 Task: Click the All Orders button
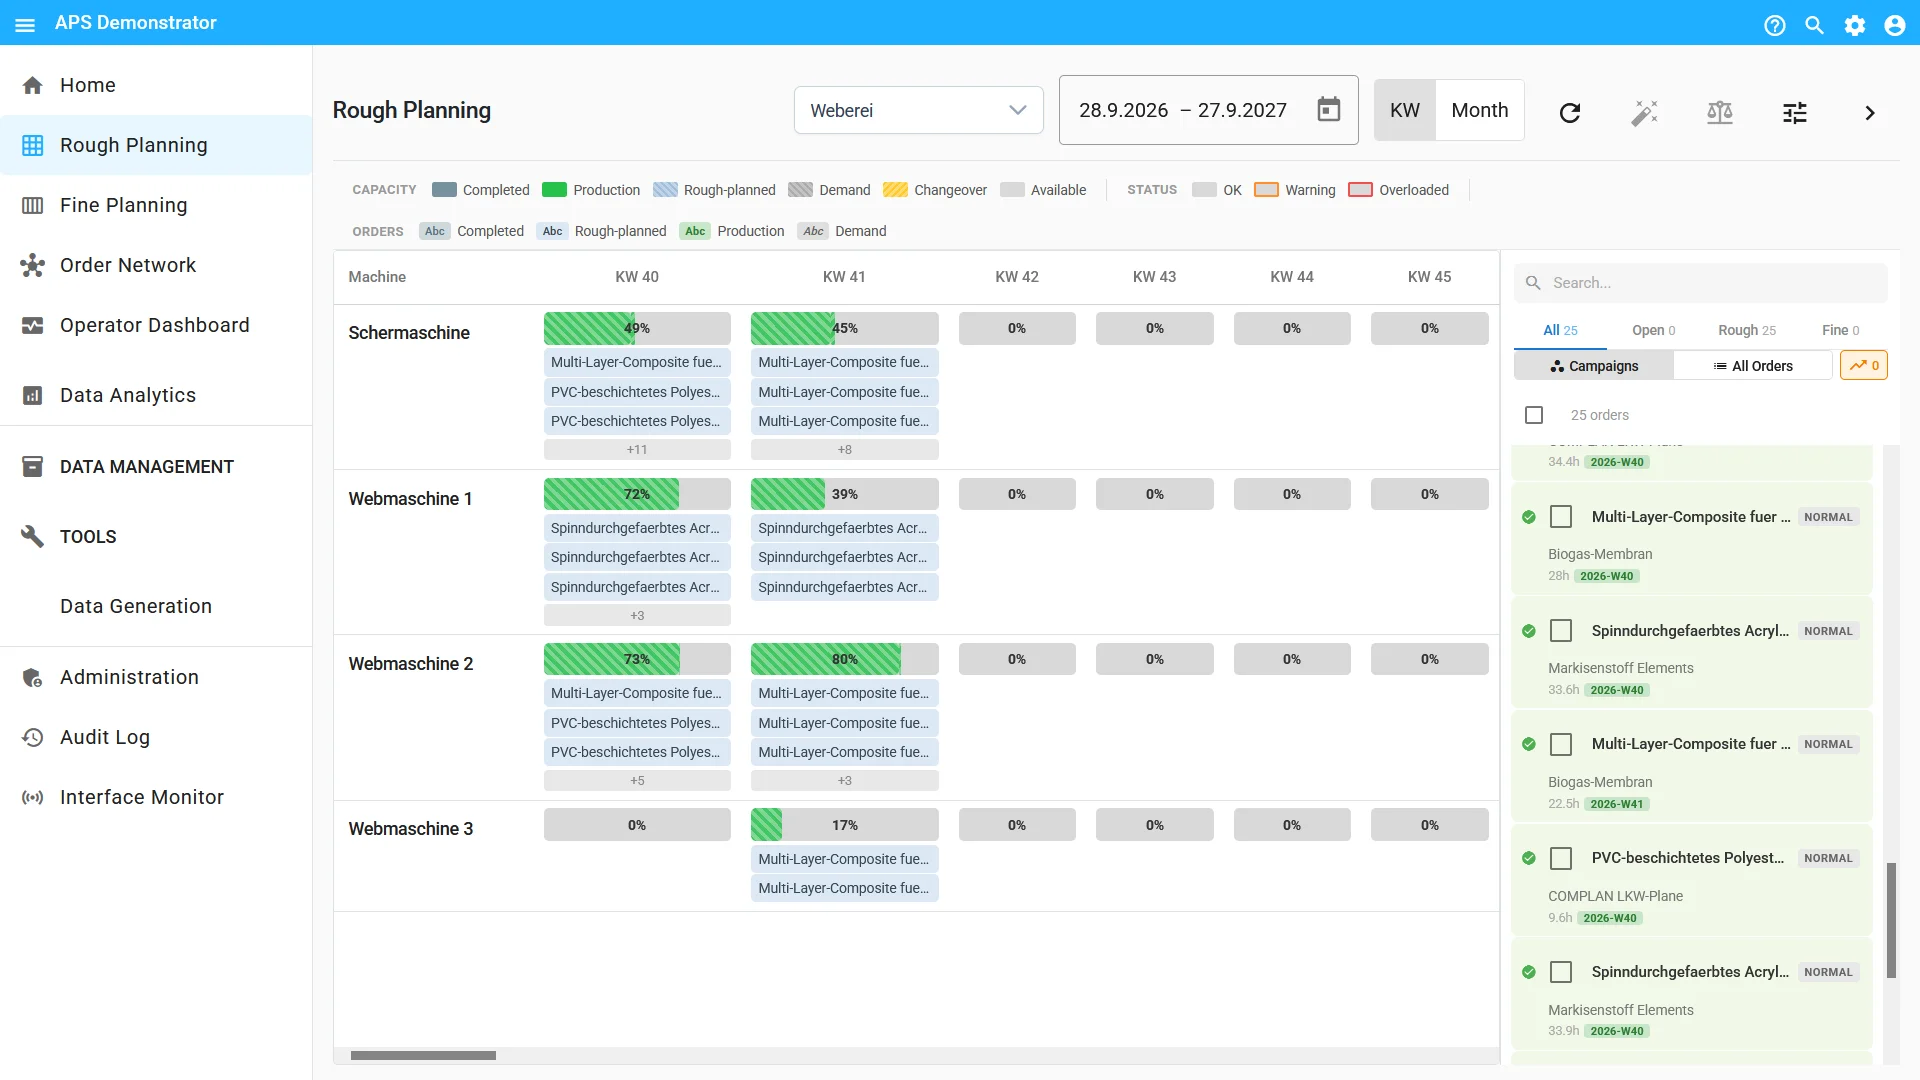tap(1753, 366)
